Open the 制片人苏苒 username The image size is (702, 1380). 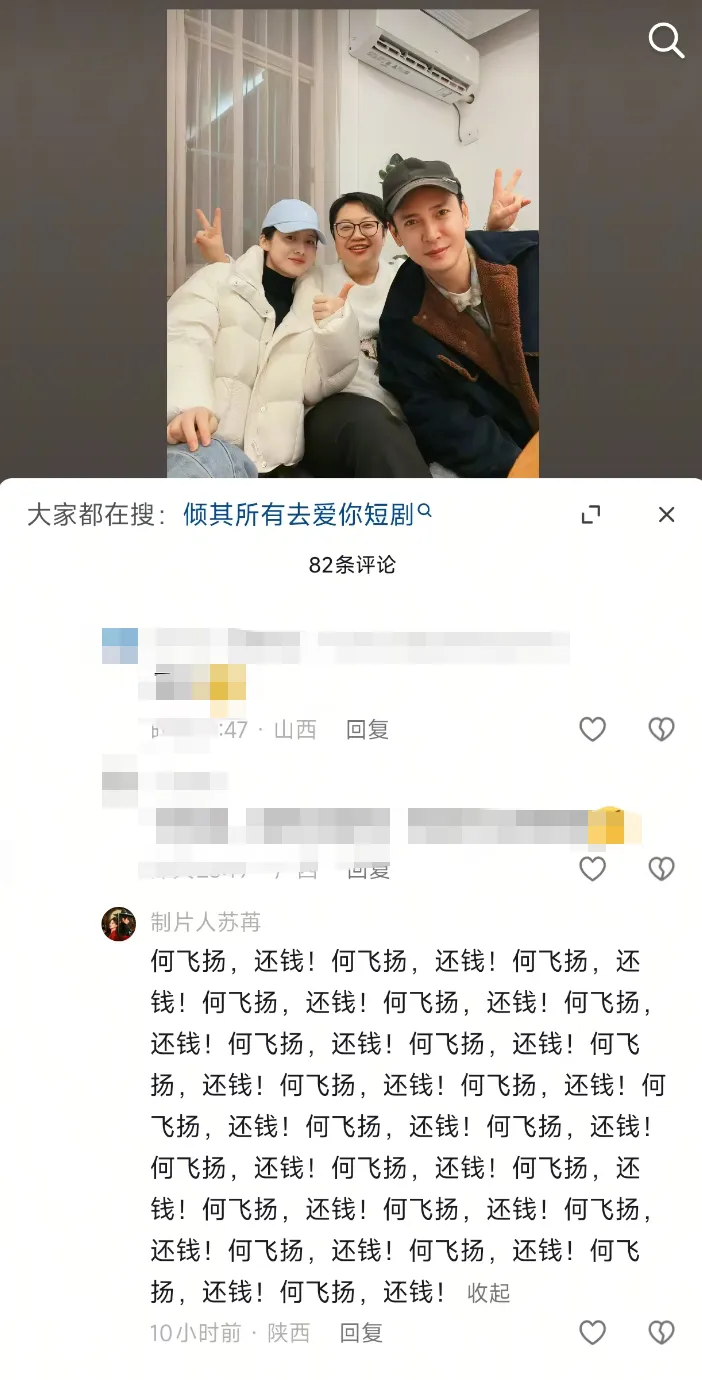coord(205,921)
